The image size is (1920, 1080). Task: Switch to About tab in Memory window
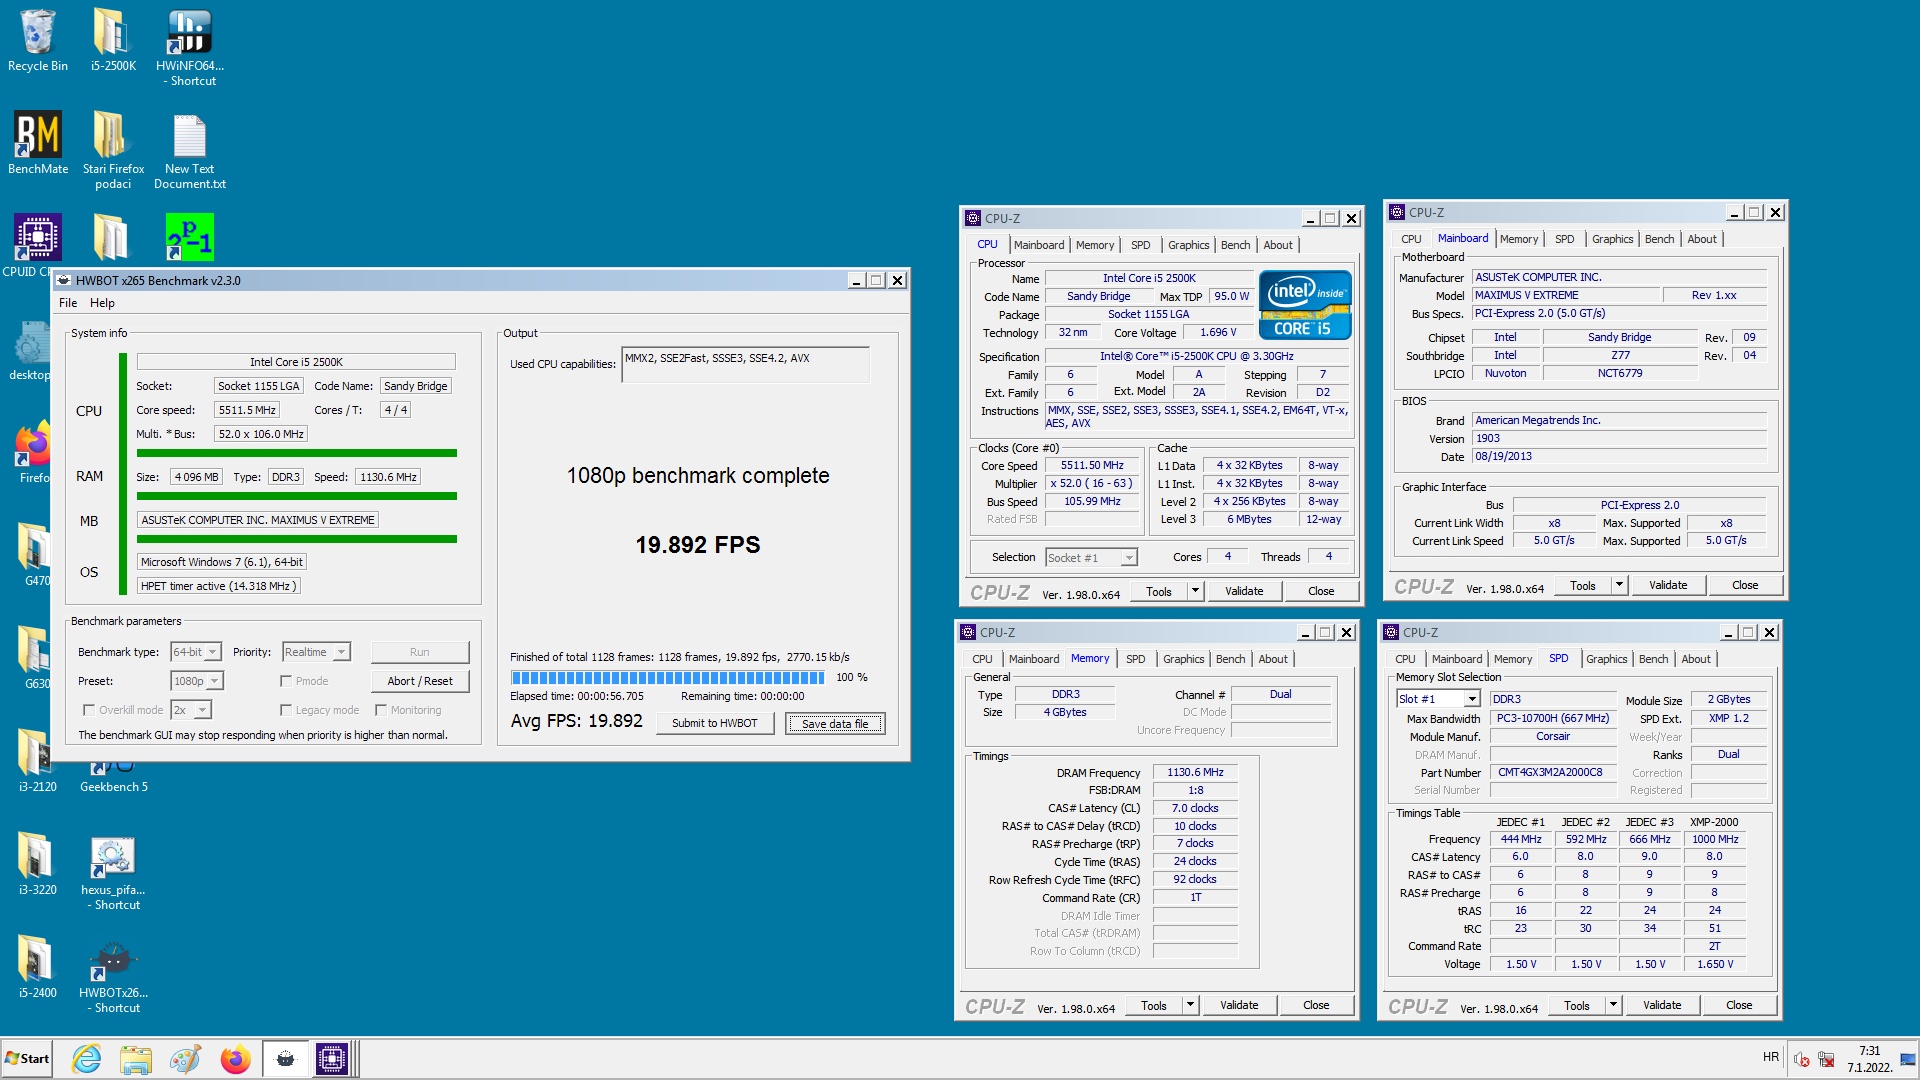[1273, 659]
